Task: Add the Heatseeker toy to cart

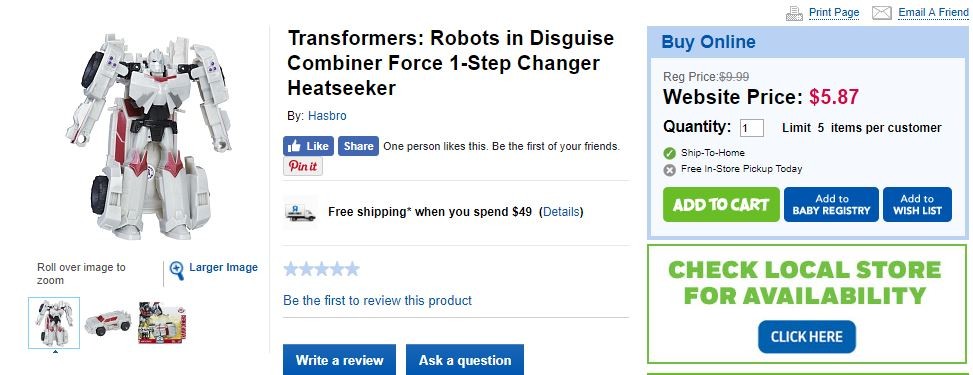Action: coord(721,204)
